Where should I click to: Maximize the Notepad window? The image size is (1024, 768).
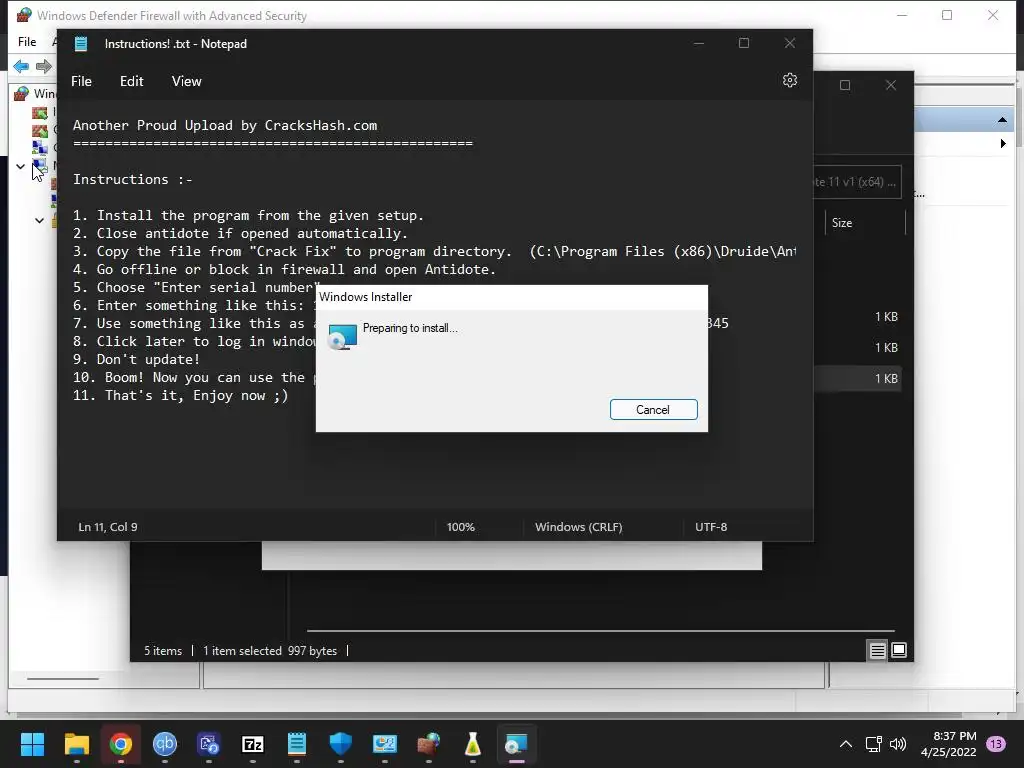(x=744, y=43)
